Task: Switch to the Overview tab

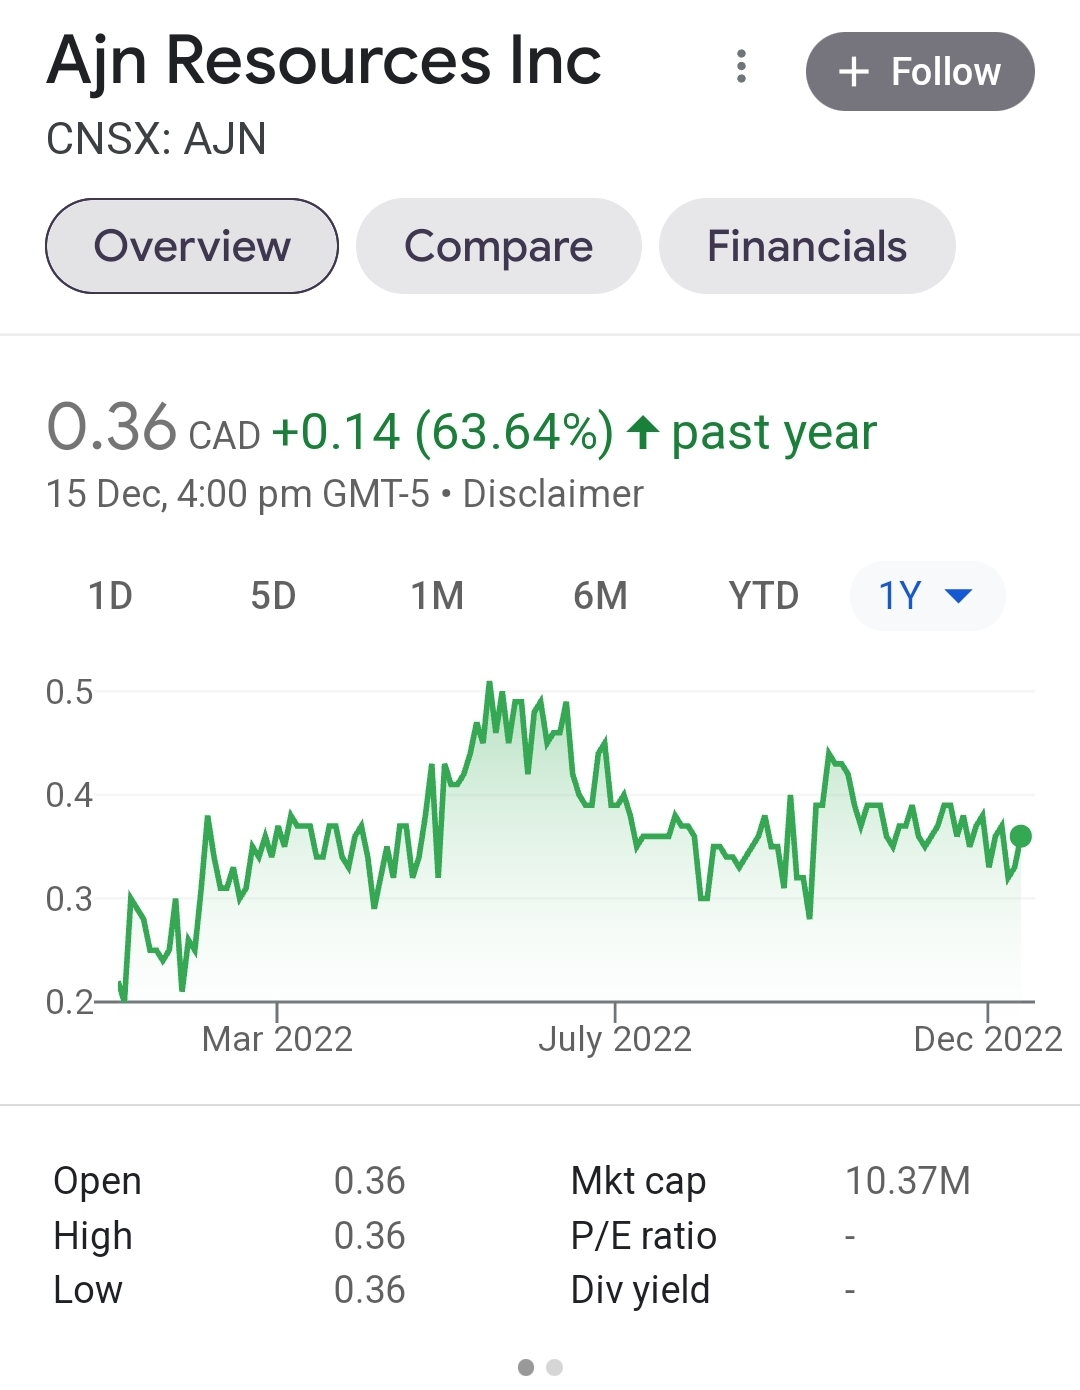Action: (192, 246)
